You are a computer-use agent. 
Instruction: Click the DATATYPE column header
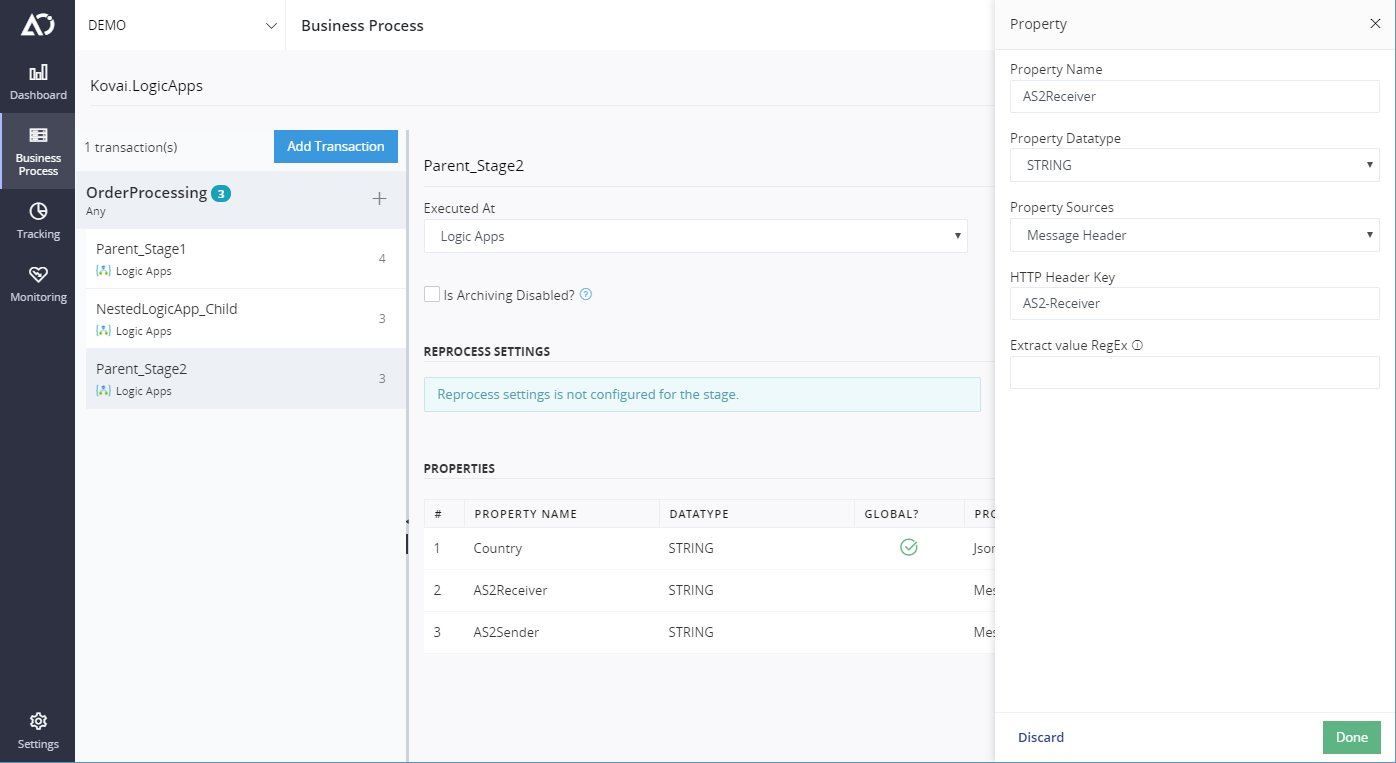699,514
